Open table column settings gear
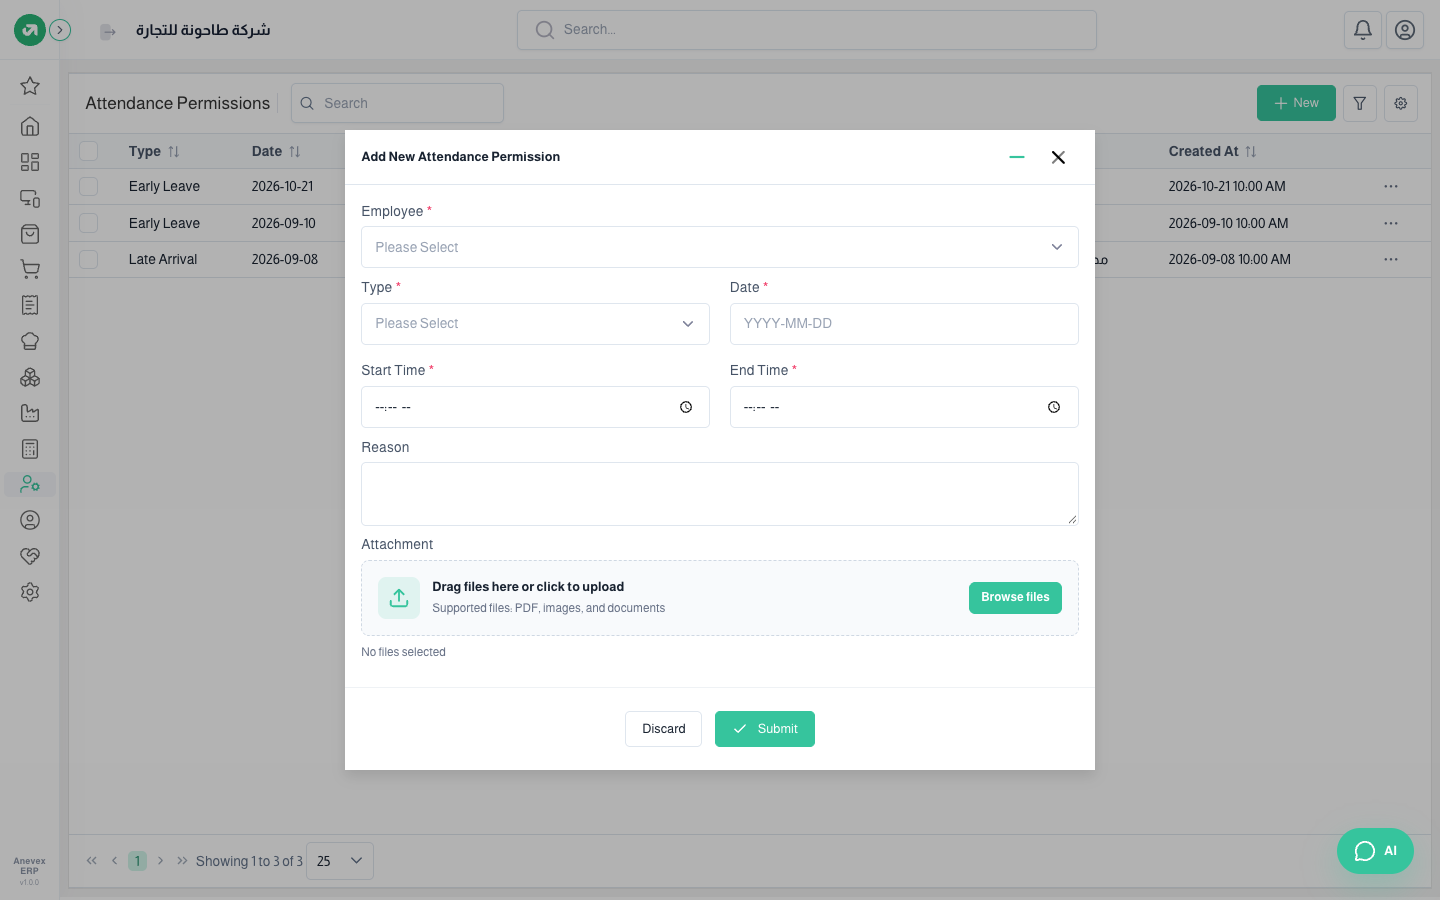The image size is (1440, 900). click(1401, 103)
